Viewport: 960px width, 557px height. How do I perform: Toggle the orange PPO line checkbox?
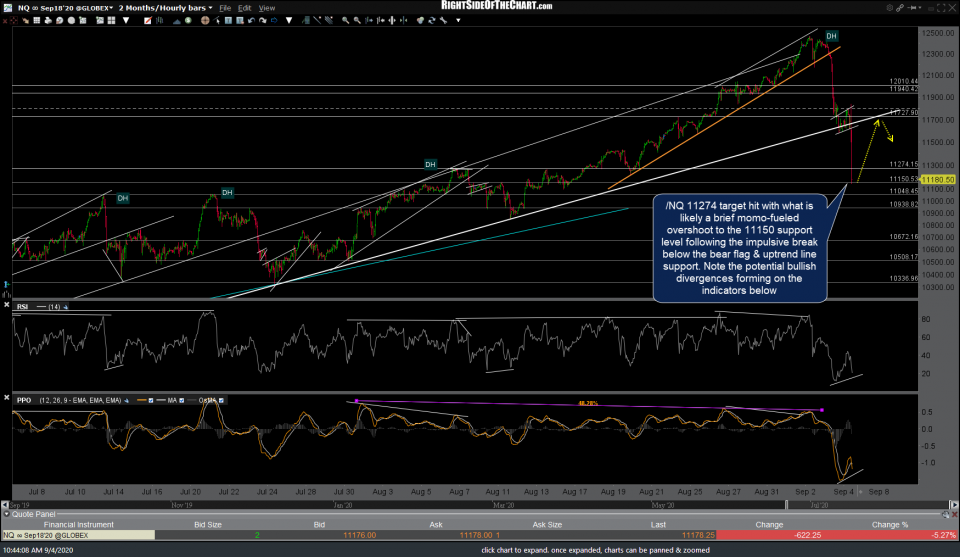(151, 400)
